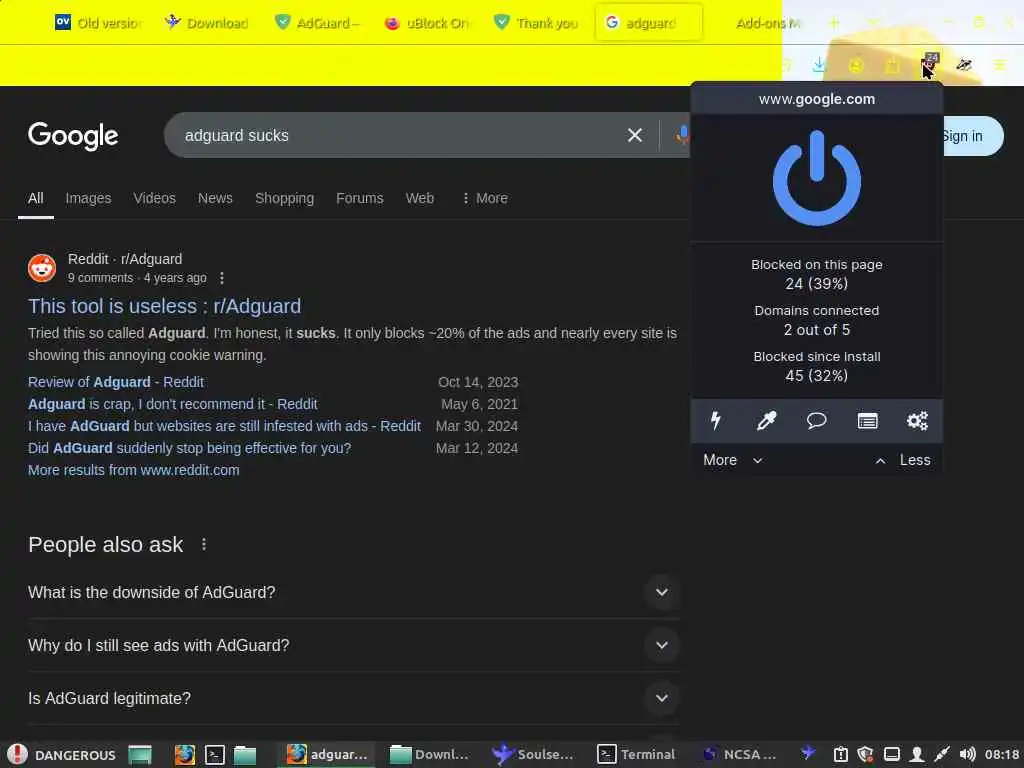Switch to the 'AdGuard –' browser tab
The width and height of the screenshot is (1024, 768).
click(317, 23)
